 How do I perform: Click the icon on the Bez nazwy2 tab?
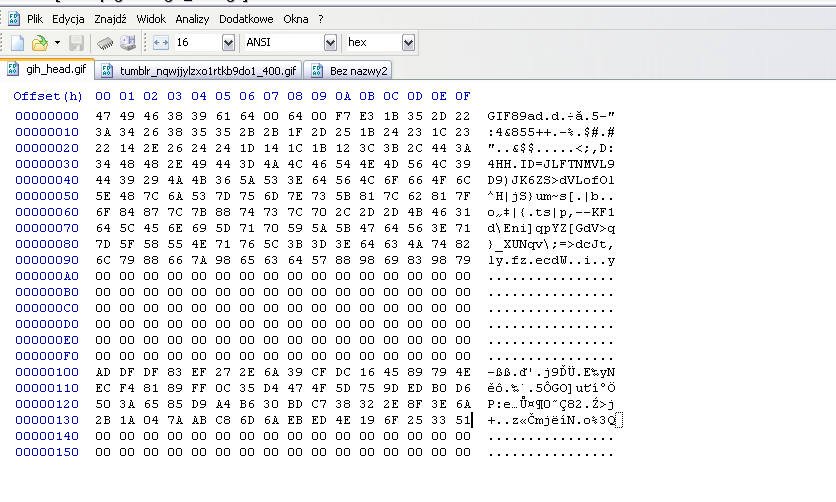pos(317,70)
